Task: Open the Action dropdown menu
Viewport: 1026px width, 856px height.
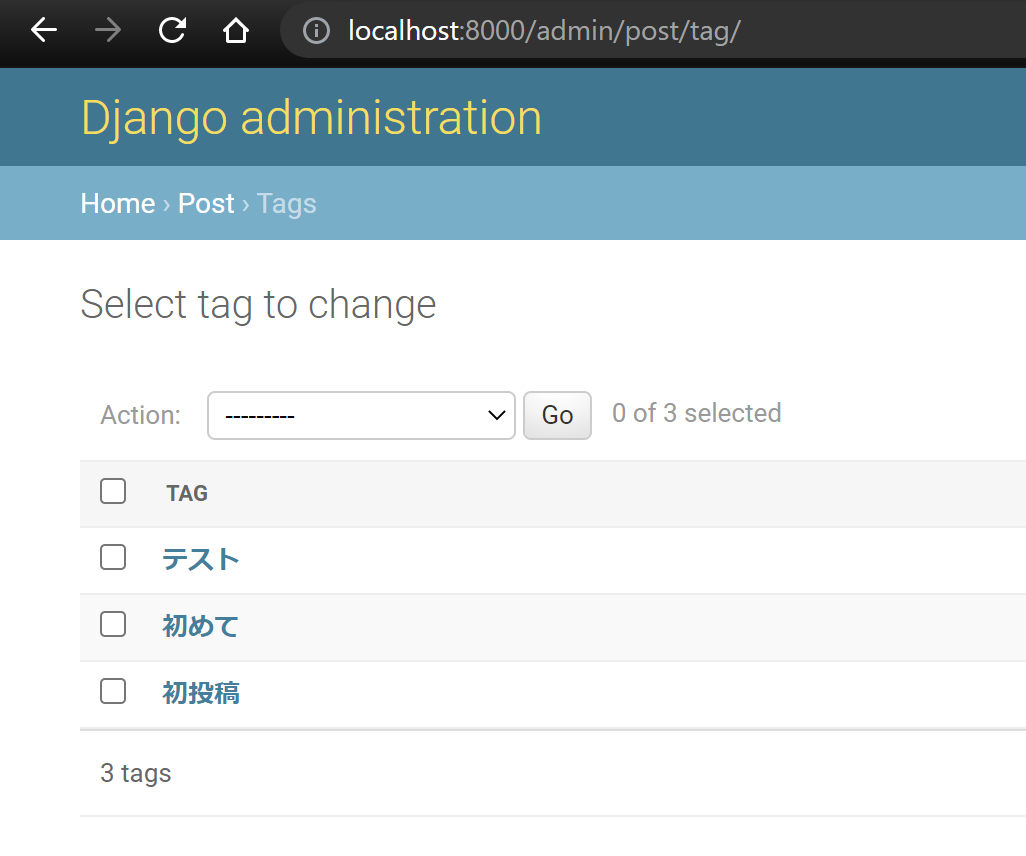Action: 361,415
